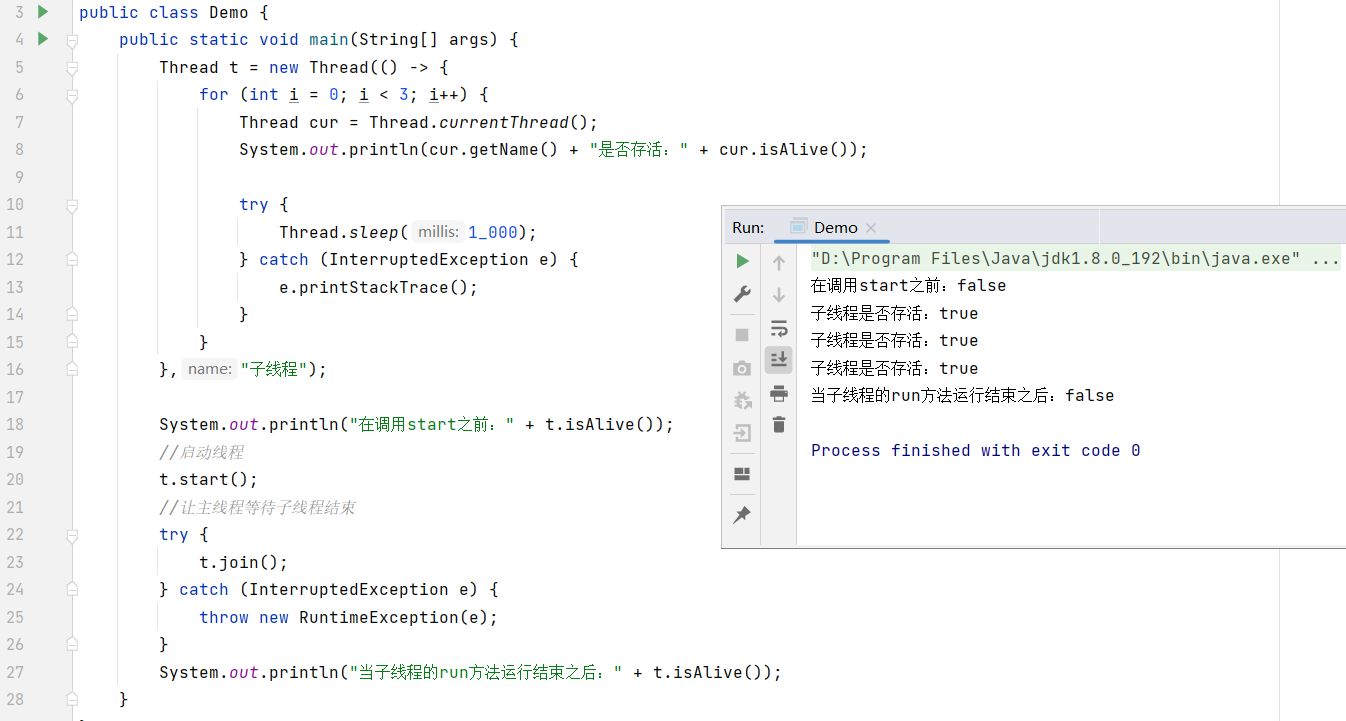The image size is (1346, 721).
Task: Collapse fold end marker at line 28
Action: coord(72,700)
